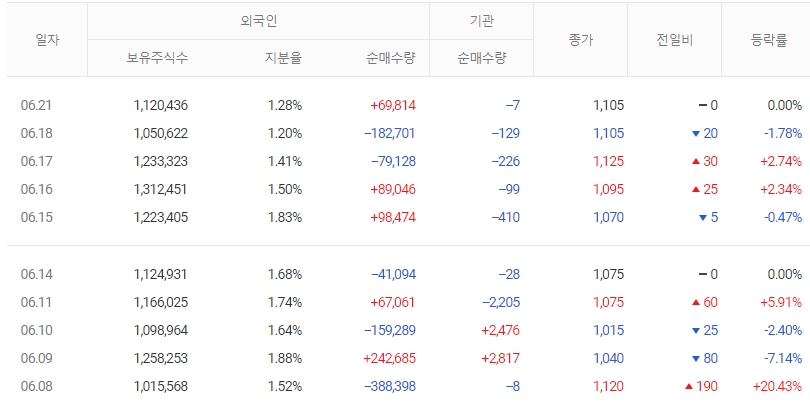Select the 06.10 date cell

(37, 330)
